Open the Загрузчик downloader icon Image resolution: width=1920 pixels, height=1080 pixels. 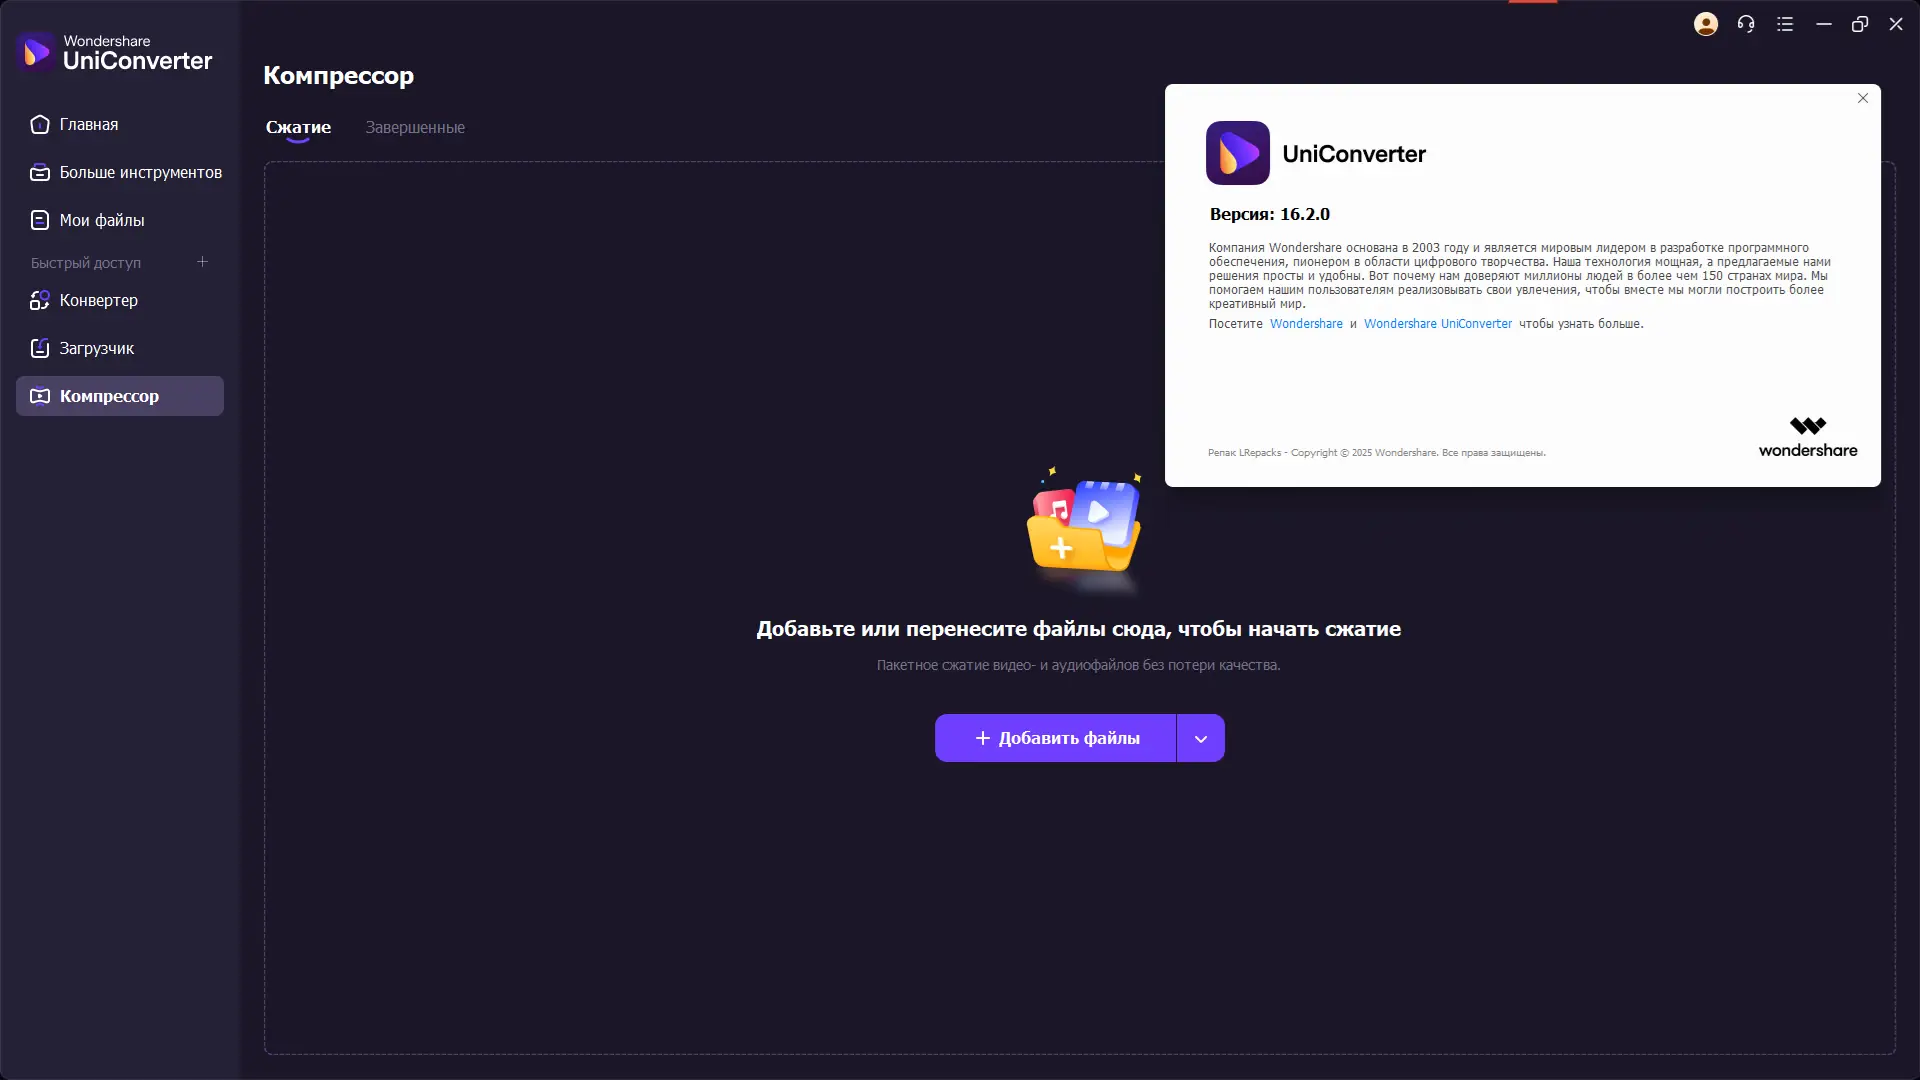(40, 348)
